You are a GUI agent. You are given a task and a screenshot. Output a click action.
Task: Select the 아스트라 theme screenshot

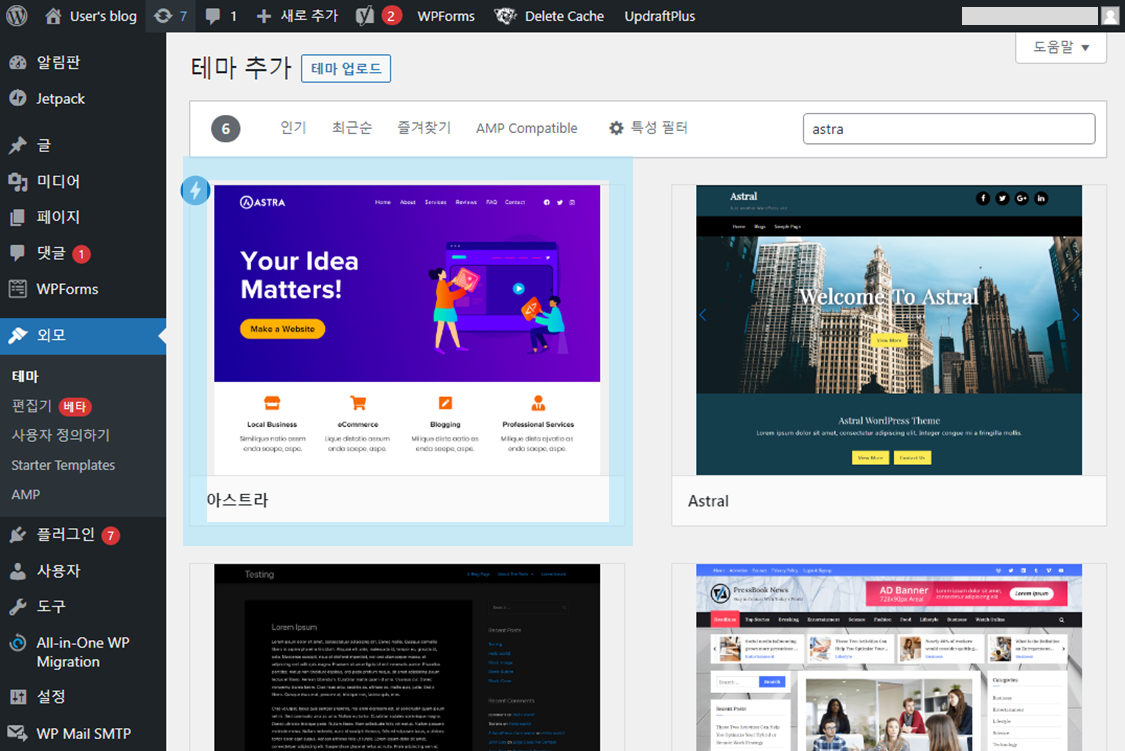407,330
